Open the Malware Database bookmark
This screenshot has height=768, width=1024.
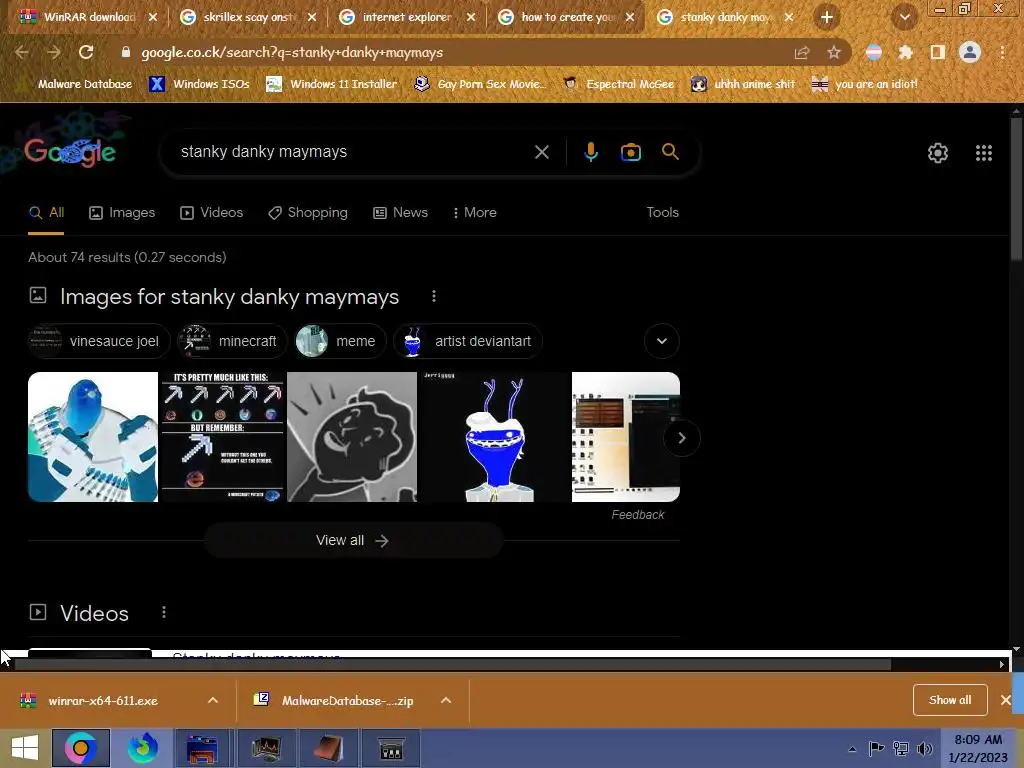pos(75,84)
